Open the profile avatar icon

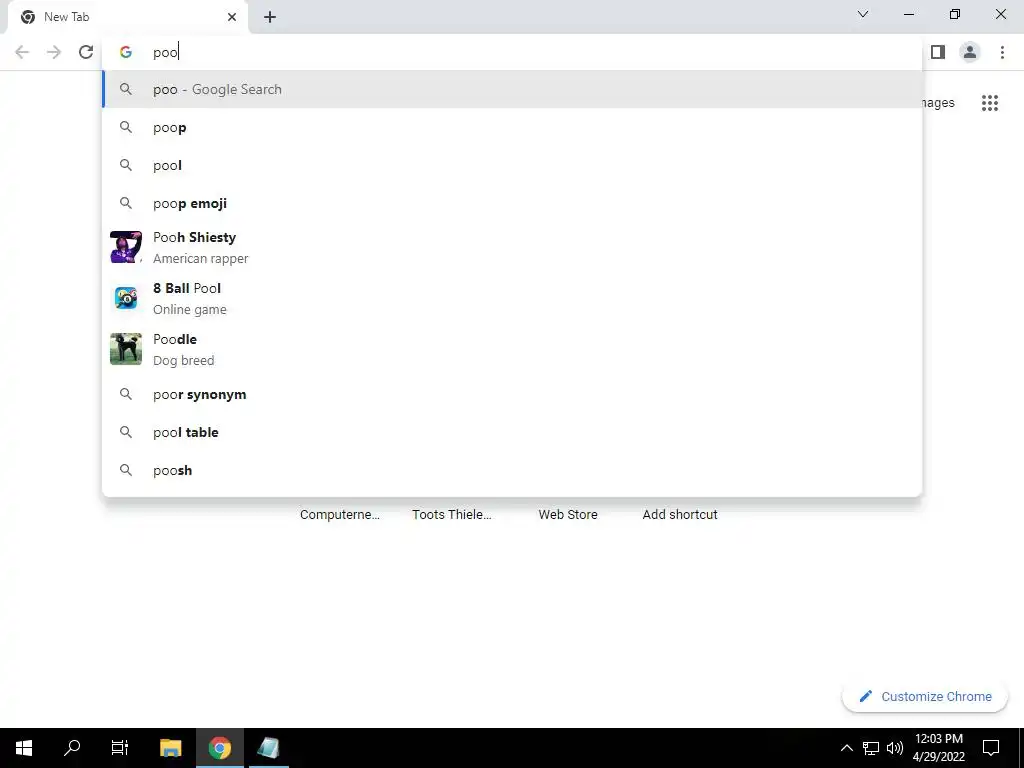(x=970, y=52)
